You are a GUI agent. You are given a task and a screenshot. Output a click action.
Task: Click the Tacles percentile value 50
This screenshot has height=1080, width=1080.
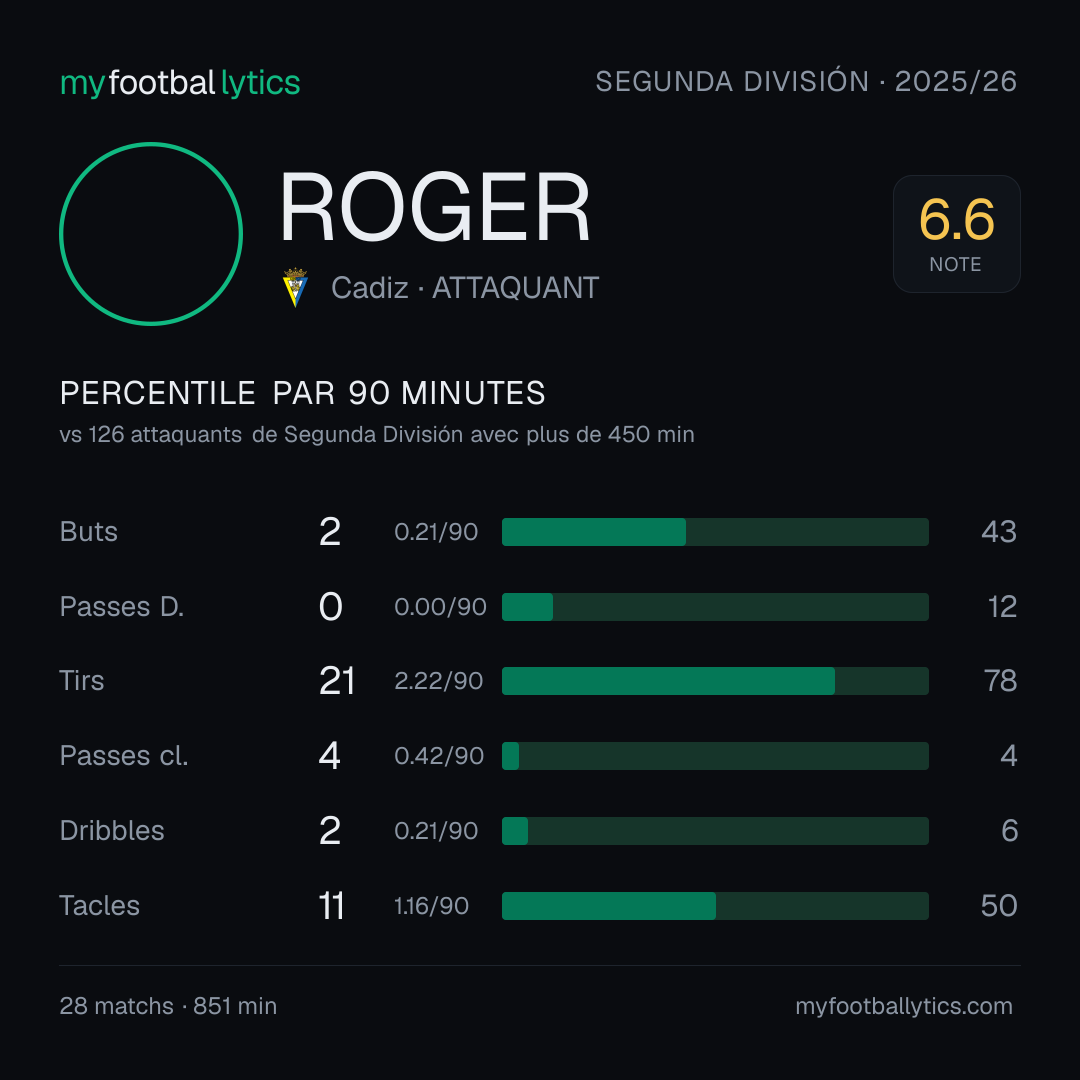coord(999,906)
